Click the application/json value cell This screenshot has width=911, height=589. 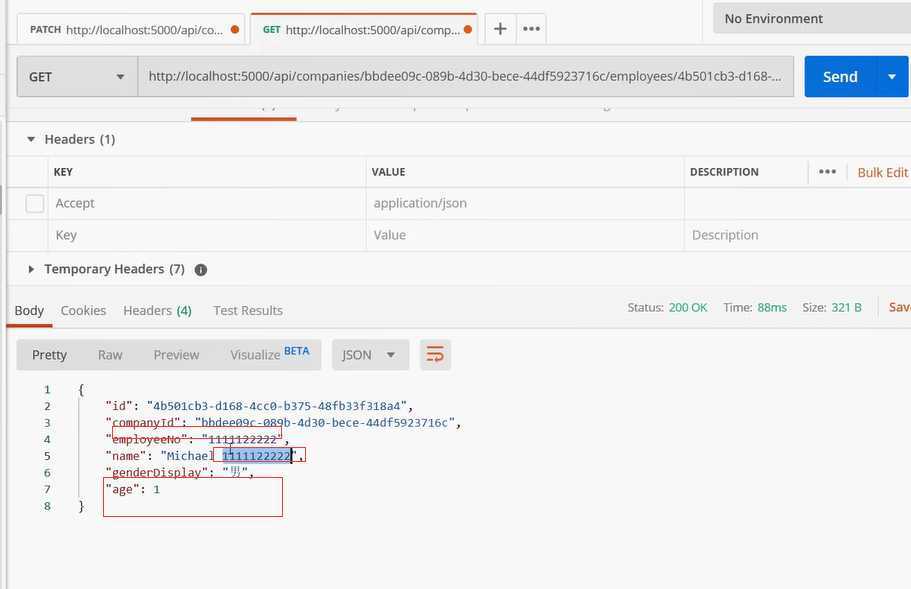coord(525,203)
